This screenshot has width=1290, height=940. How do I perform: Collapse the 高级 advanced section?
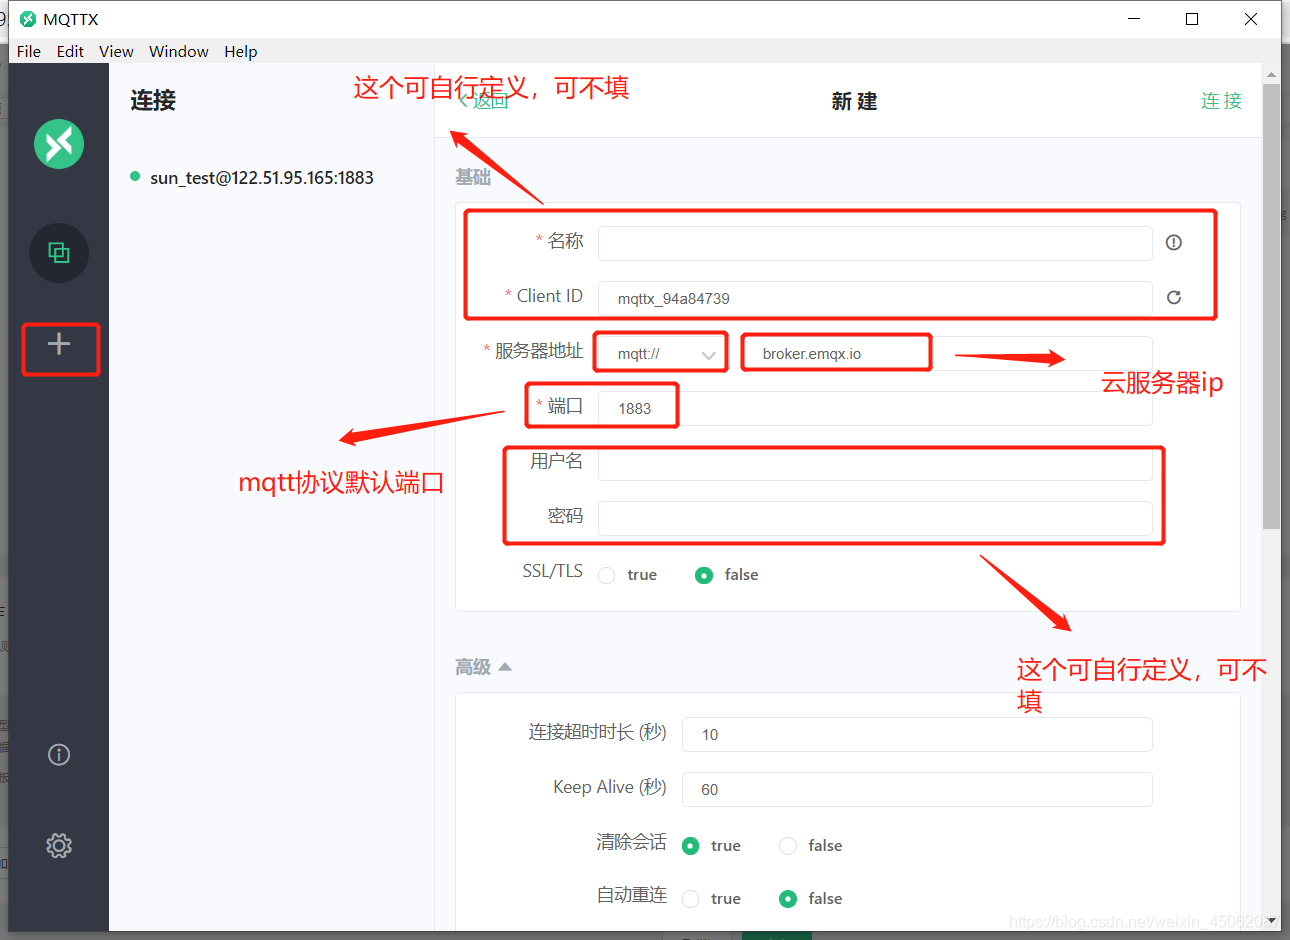tap(484, 667)
